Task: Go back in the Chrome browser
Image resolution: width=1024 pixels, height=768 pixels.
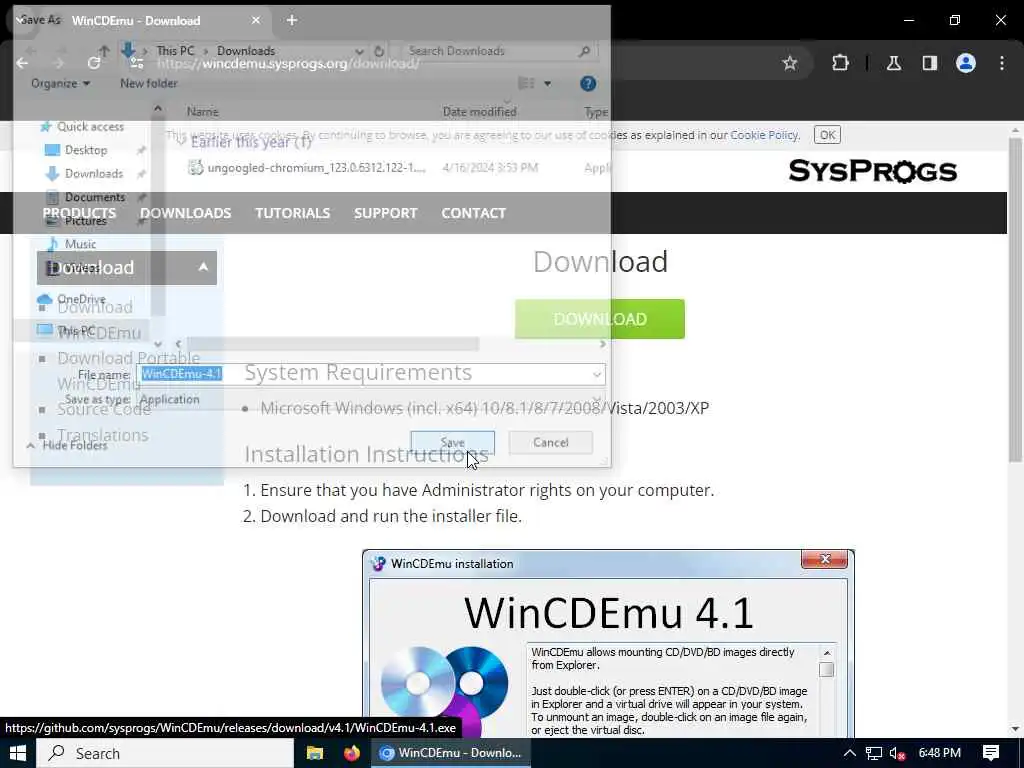Action: [22, 63]
